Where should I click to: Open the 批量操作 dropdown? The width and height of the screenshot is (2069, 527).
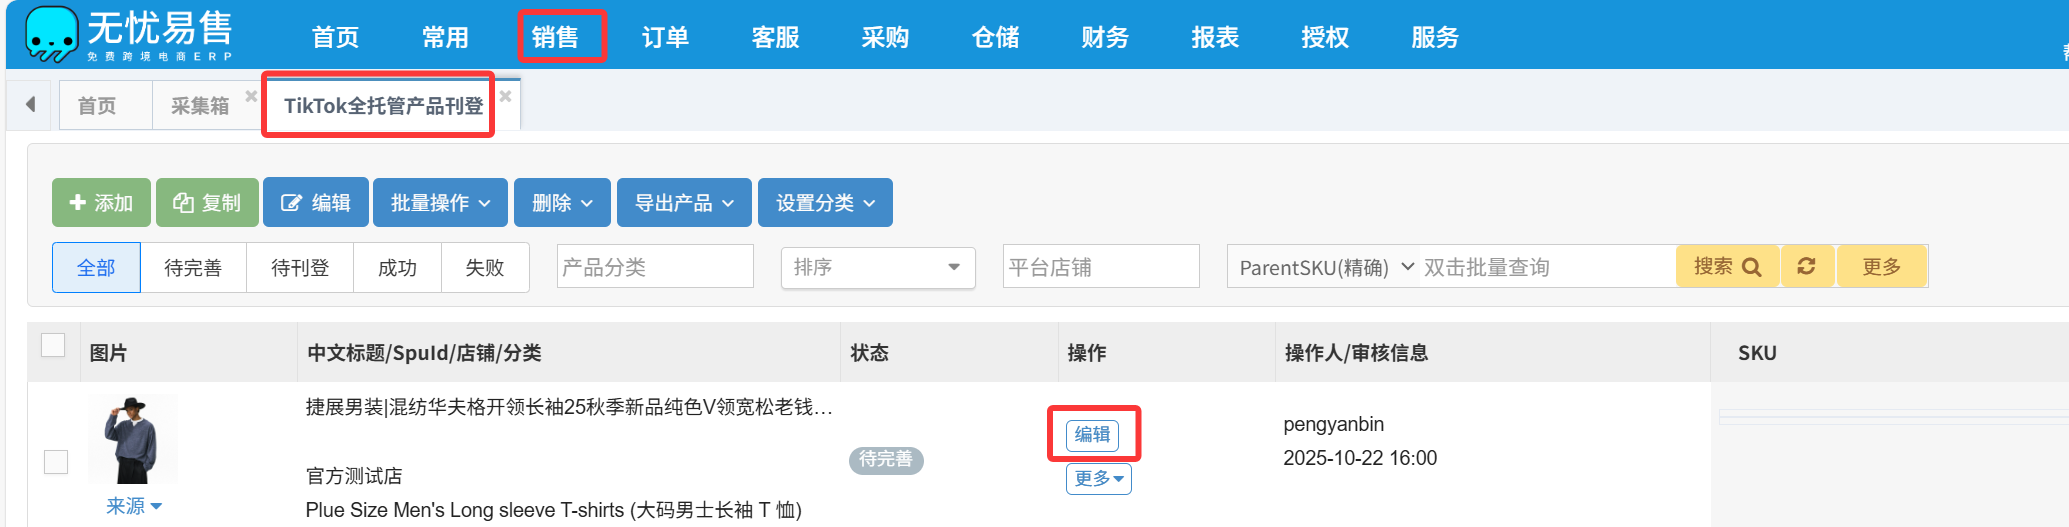tap(440, 203)
